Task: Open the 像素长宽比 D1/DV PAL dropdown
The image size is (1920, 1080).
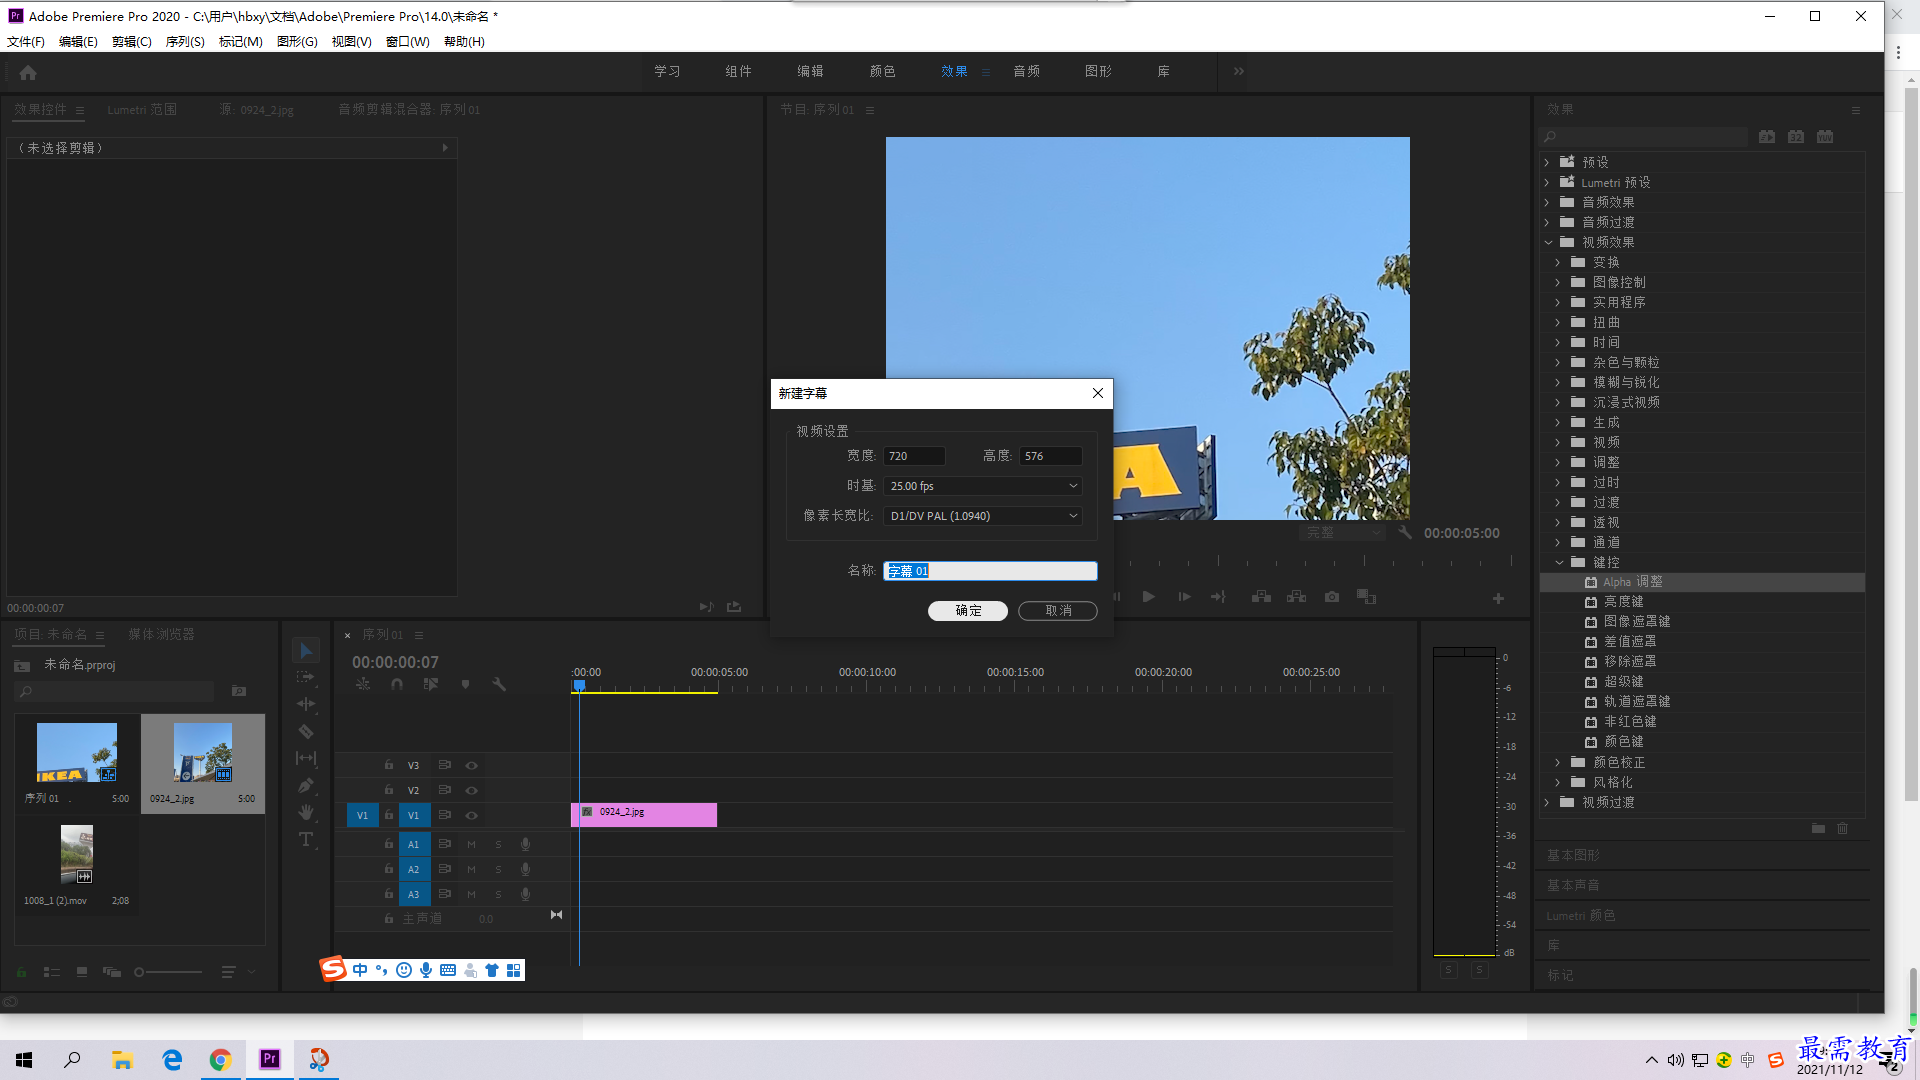Action: 982,516
